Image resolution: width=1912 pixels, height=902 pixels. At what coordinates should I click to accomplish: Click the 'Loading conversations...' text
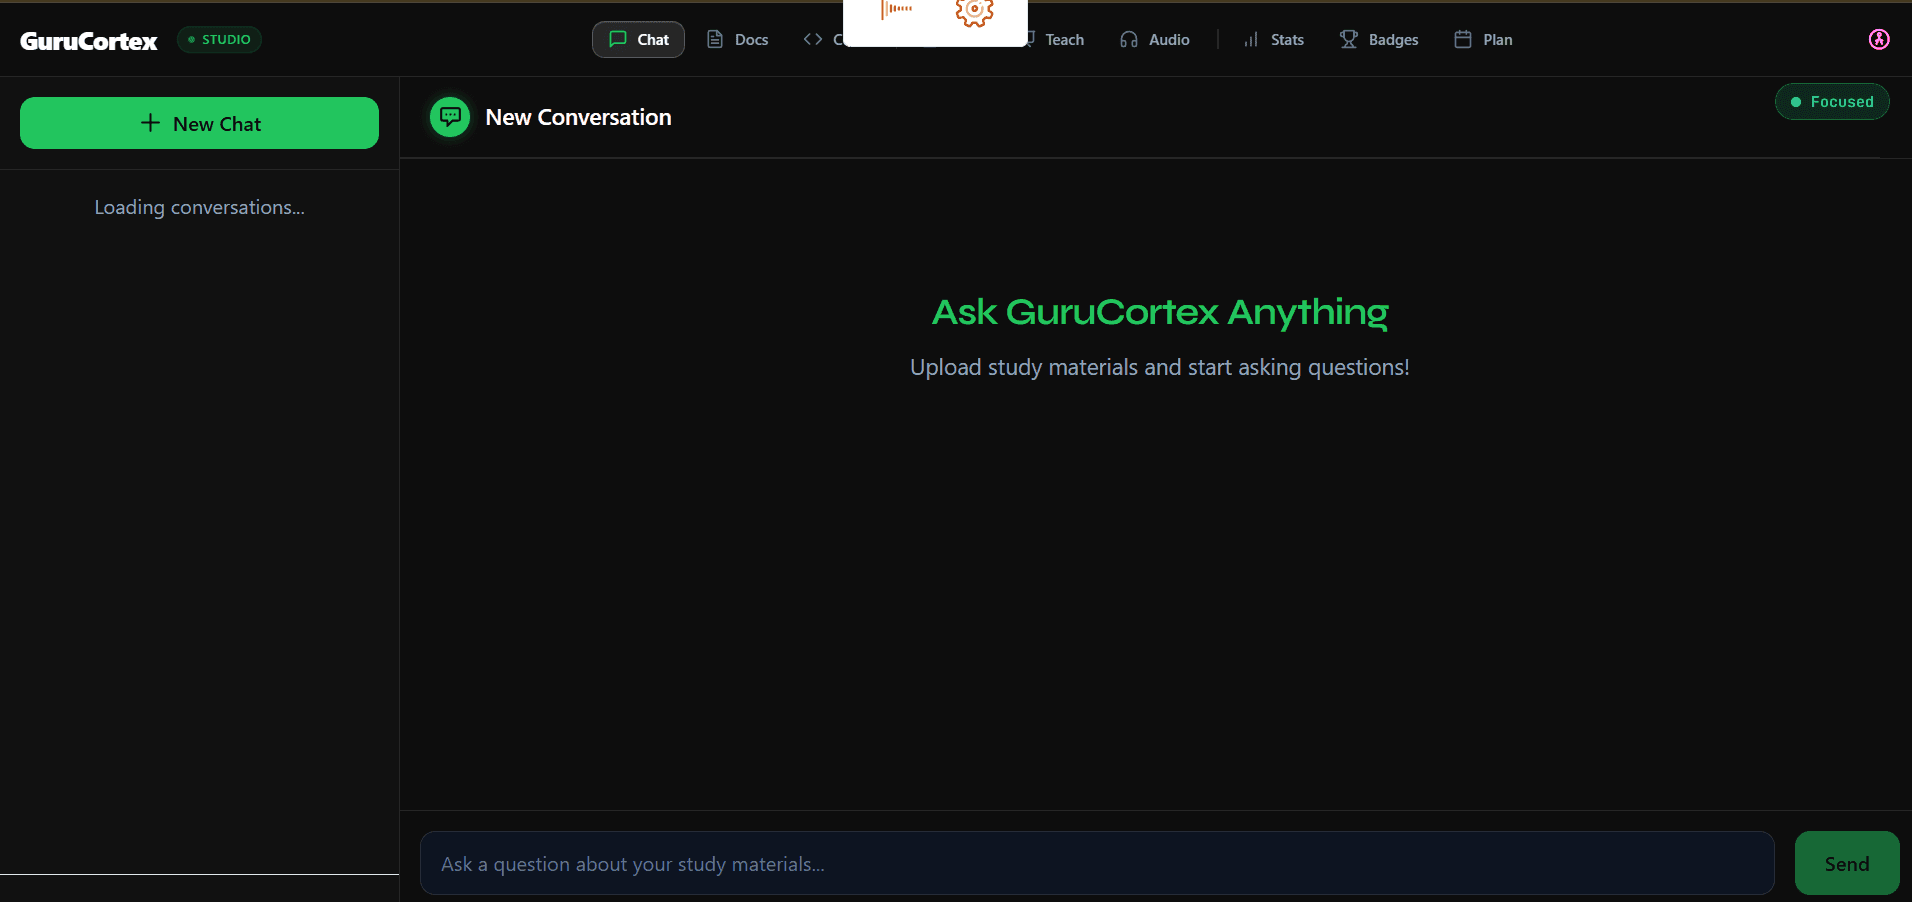pyautogui.click(x=199, y=207)
